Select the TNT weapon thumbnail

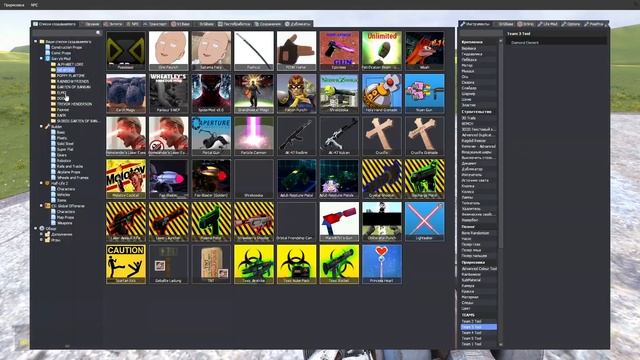211,264
